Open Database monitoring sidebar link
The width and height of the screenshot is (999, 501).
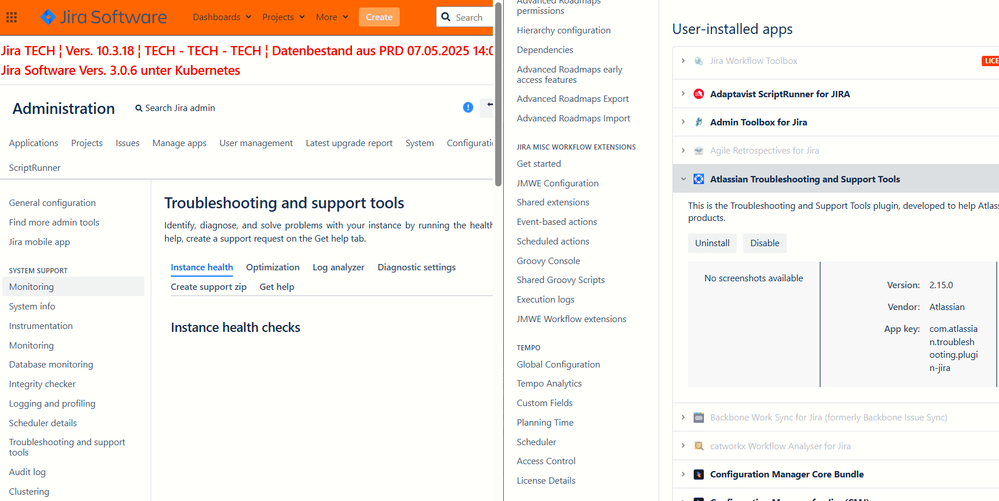pos(51,365)
